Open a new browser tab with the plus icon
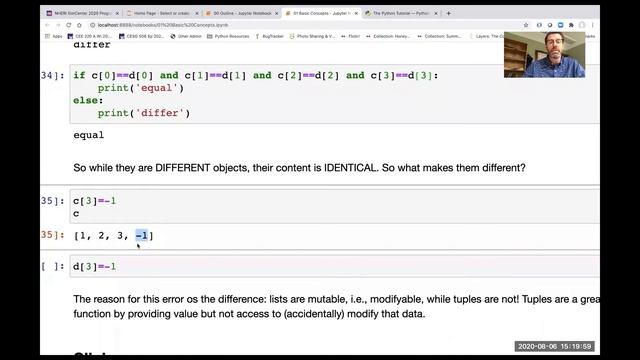Screen dimensions: 640x360 [x=449, y=13]
